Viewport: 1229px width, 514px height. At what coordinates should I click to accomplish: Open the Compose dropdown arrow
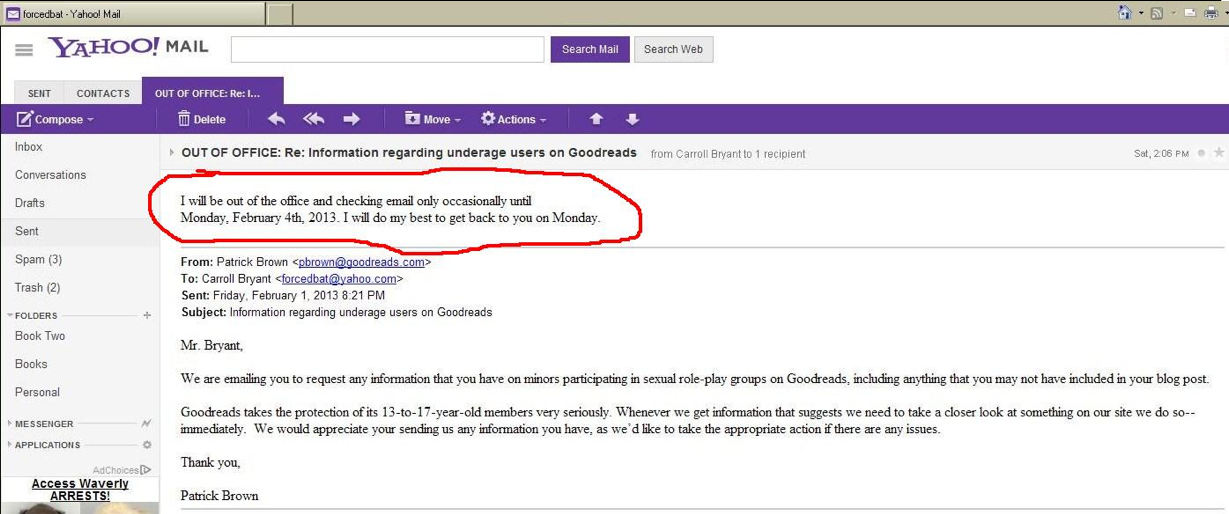click(90, 120)
